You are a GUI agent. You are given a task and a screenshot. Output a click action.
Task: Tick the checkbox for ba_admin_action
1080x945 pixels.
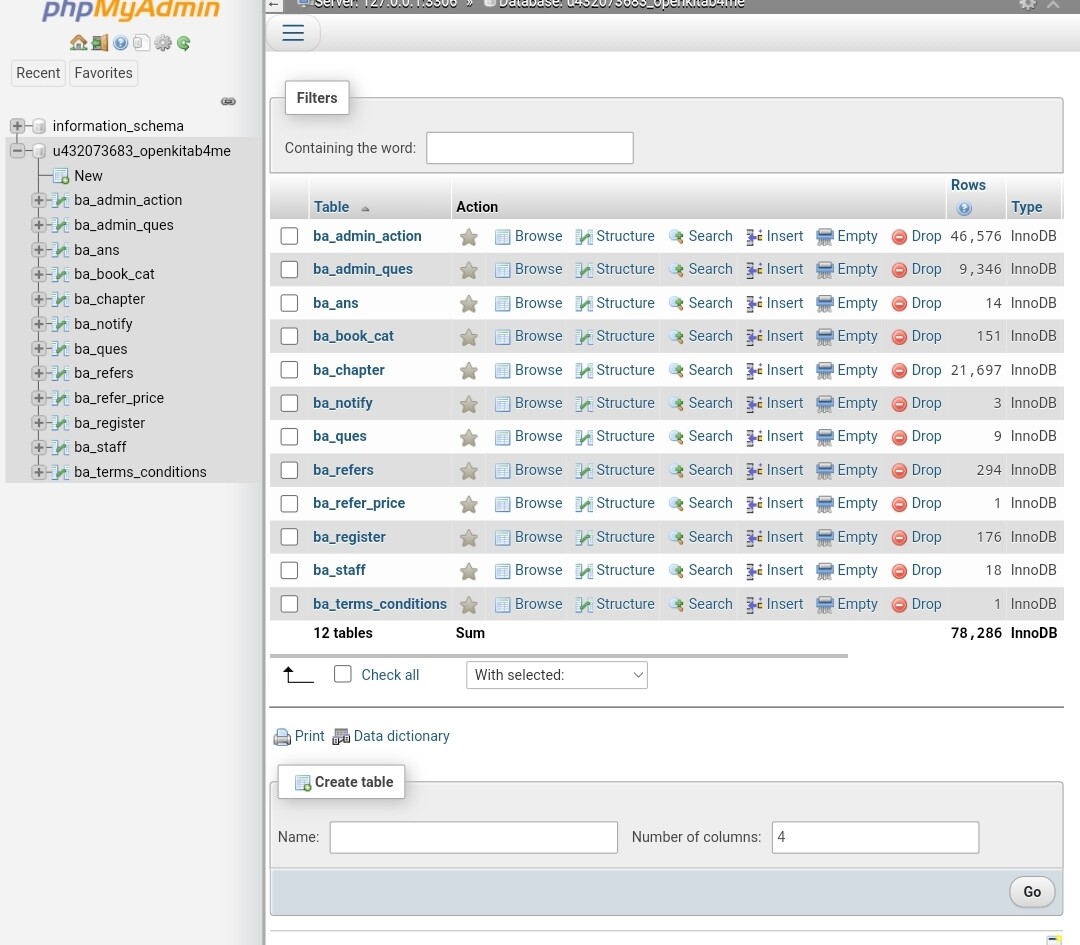(x=289, y=236)
